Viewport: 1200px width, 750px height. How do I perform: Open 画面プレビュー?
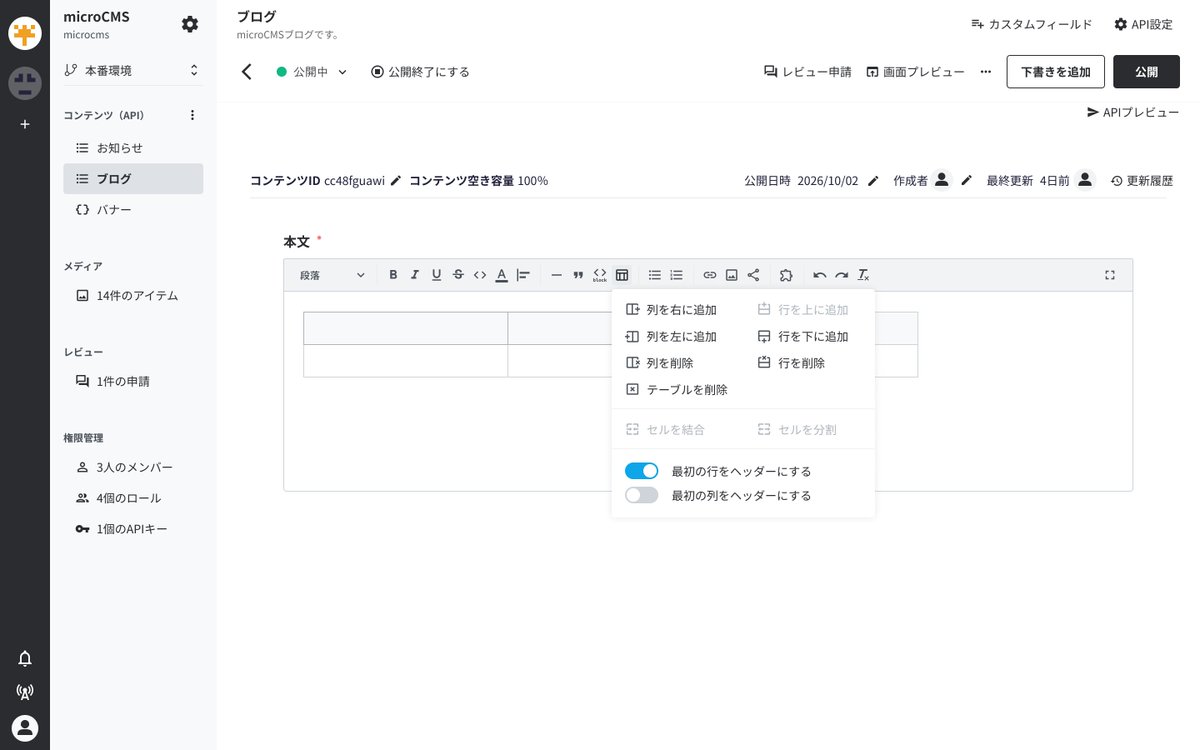click(915, 72)
